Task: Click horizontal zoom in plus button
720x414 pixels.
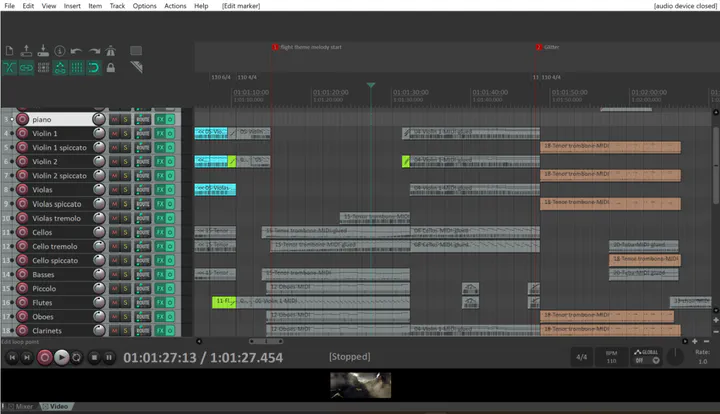Action: [x=695, y=341]
